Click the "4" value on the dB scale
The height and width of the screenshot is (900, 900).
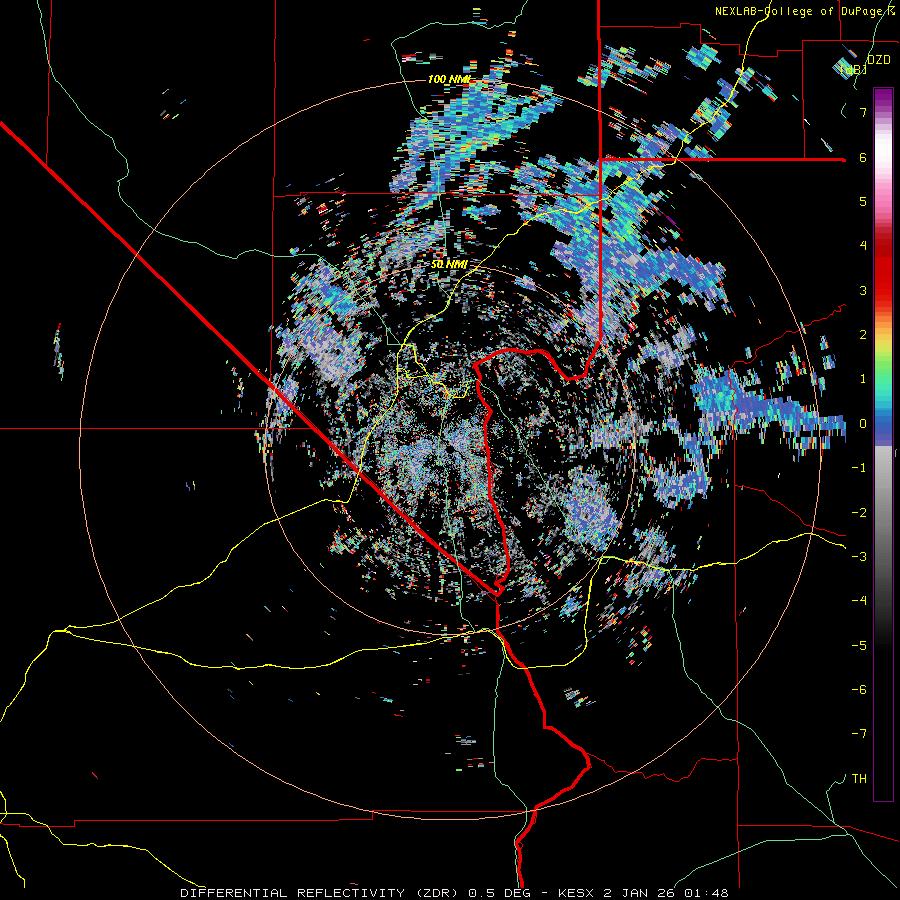863,246
